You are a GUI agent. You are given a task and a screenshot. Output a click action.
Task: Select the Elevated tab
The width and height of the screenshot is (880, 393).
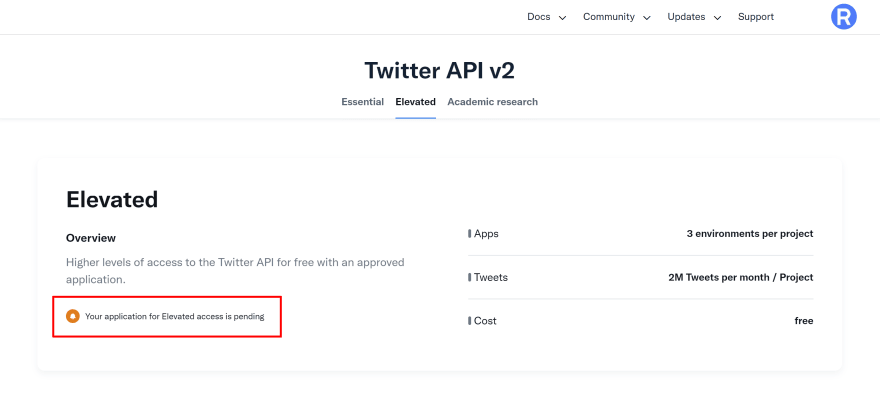(x=415, y=102)
